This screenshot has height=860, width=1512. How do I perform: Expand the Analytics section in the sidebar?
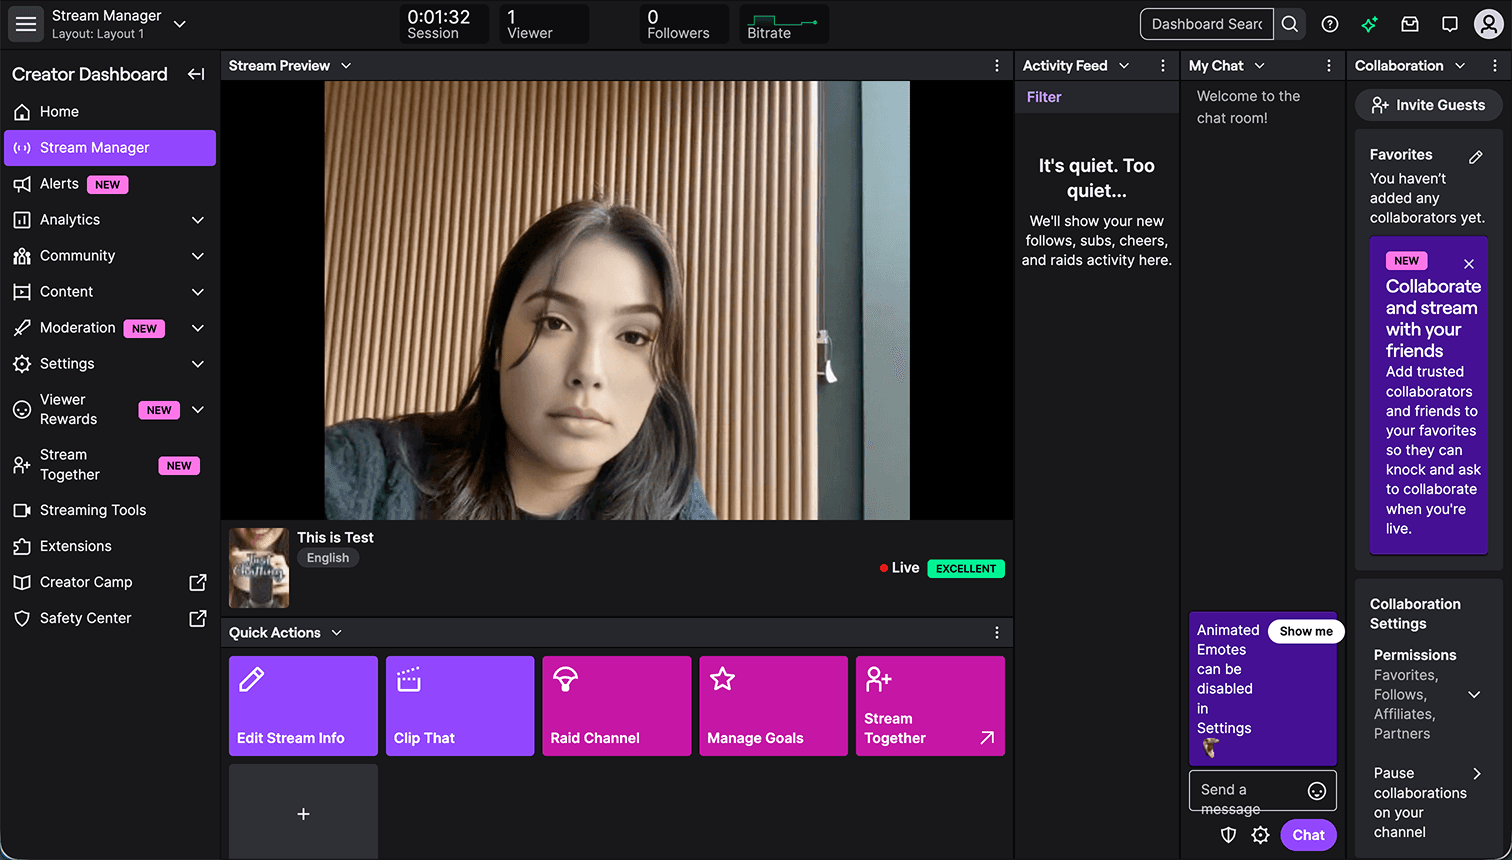click(195, 219)
